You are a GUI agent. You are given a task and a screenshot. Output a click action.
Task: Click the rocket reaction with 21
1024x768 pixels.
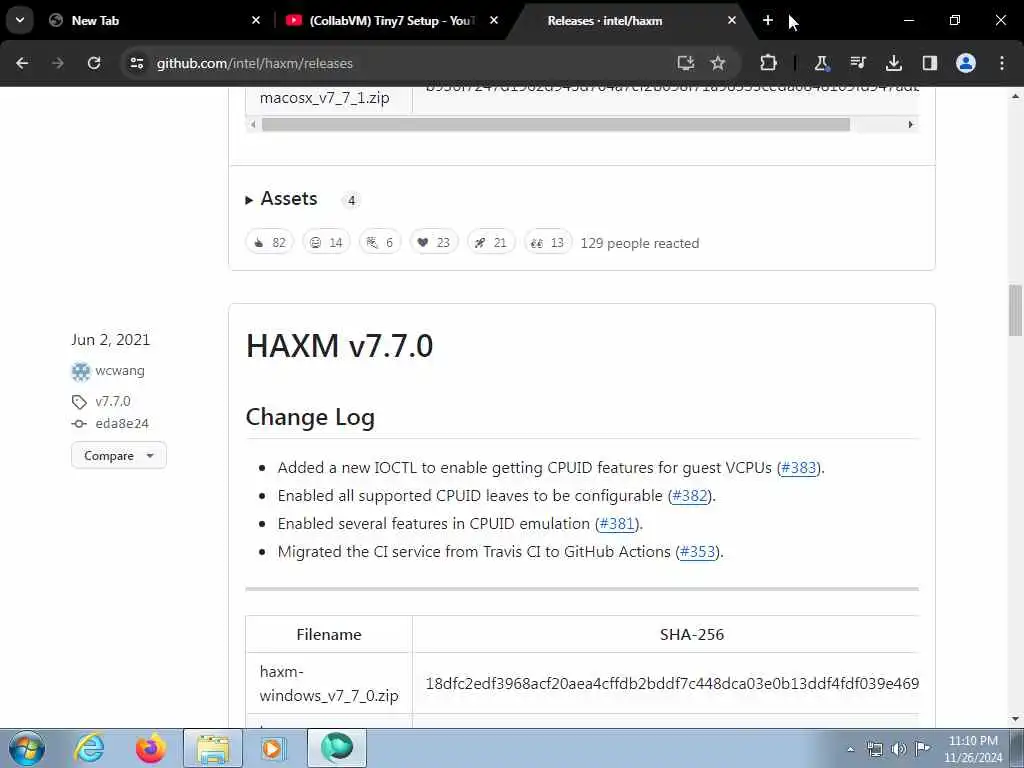491,242
